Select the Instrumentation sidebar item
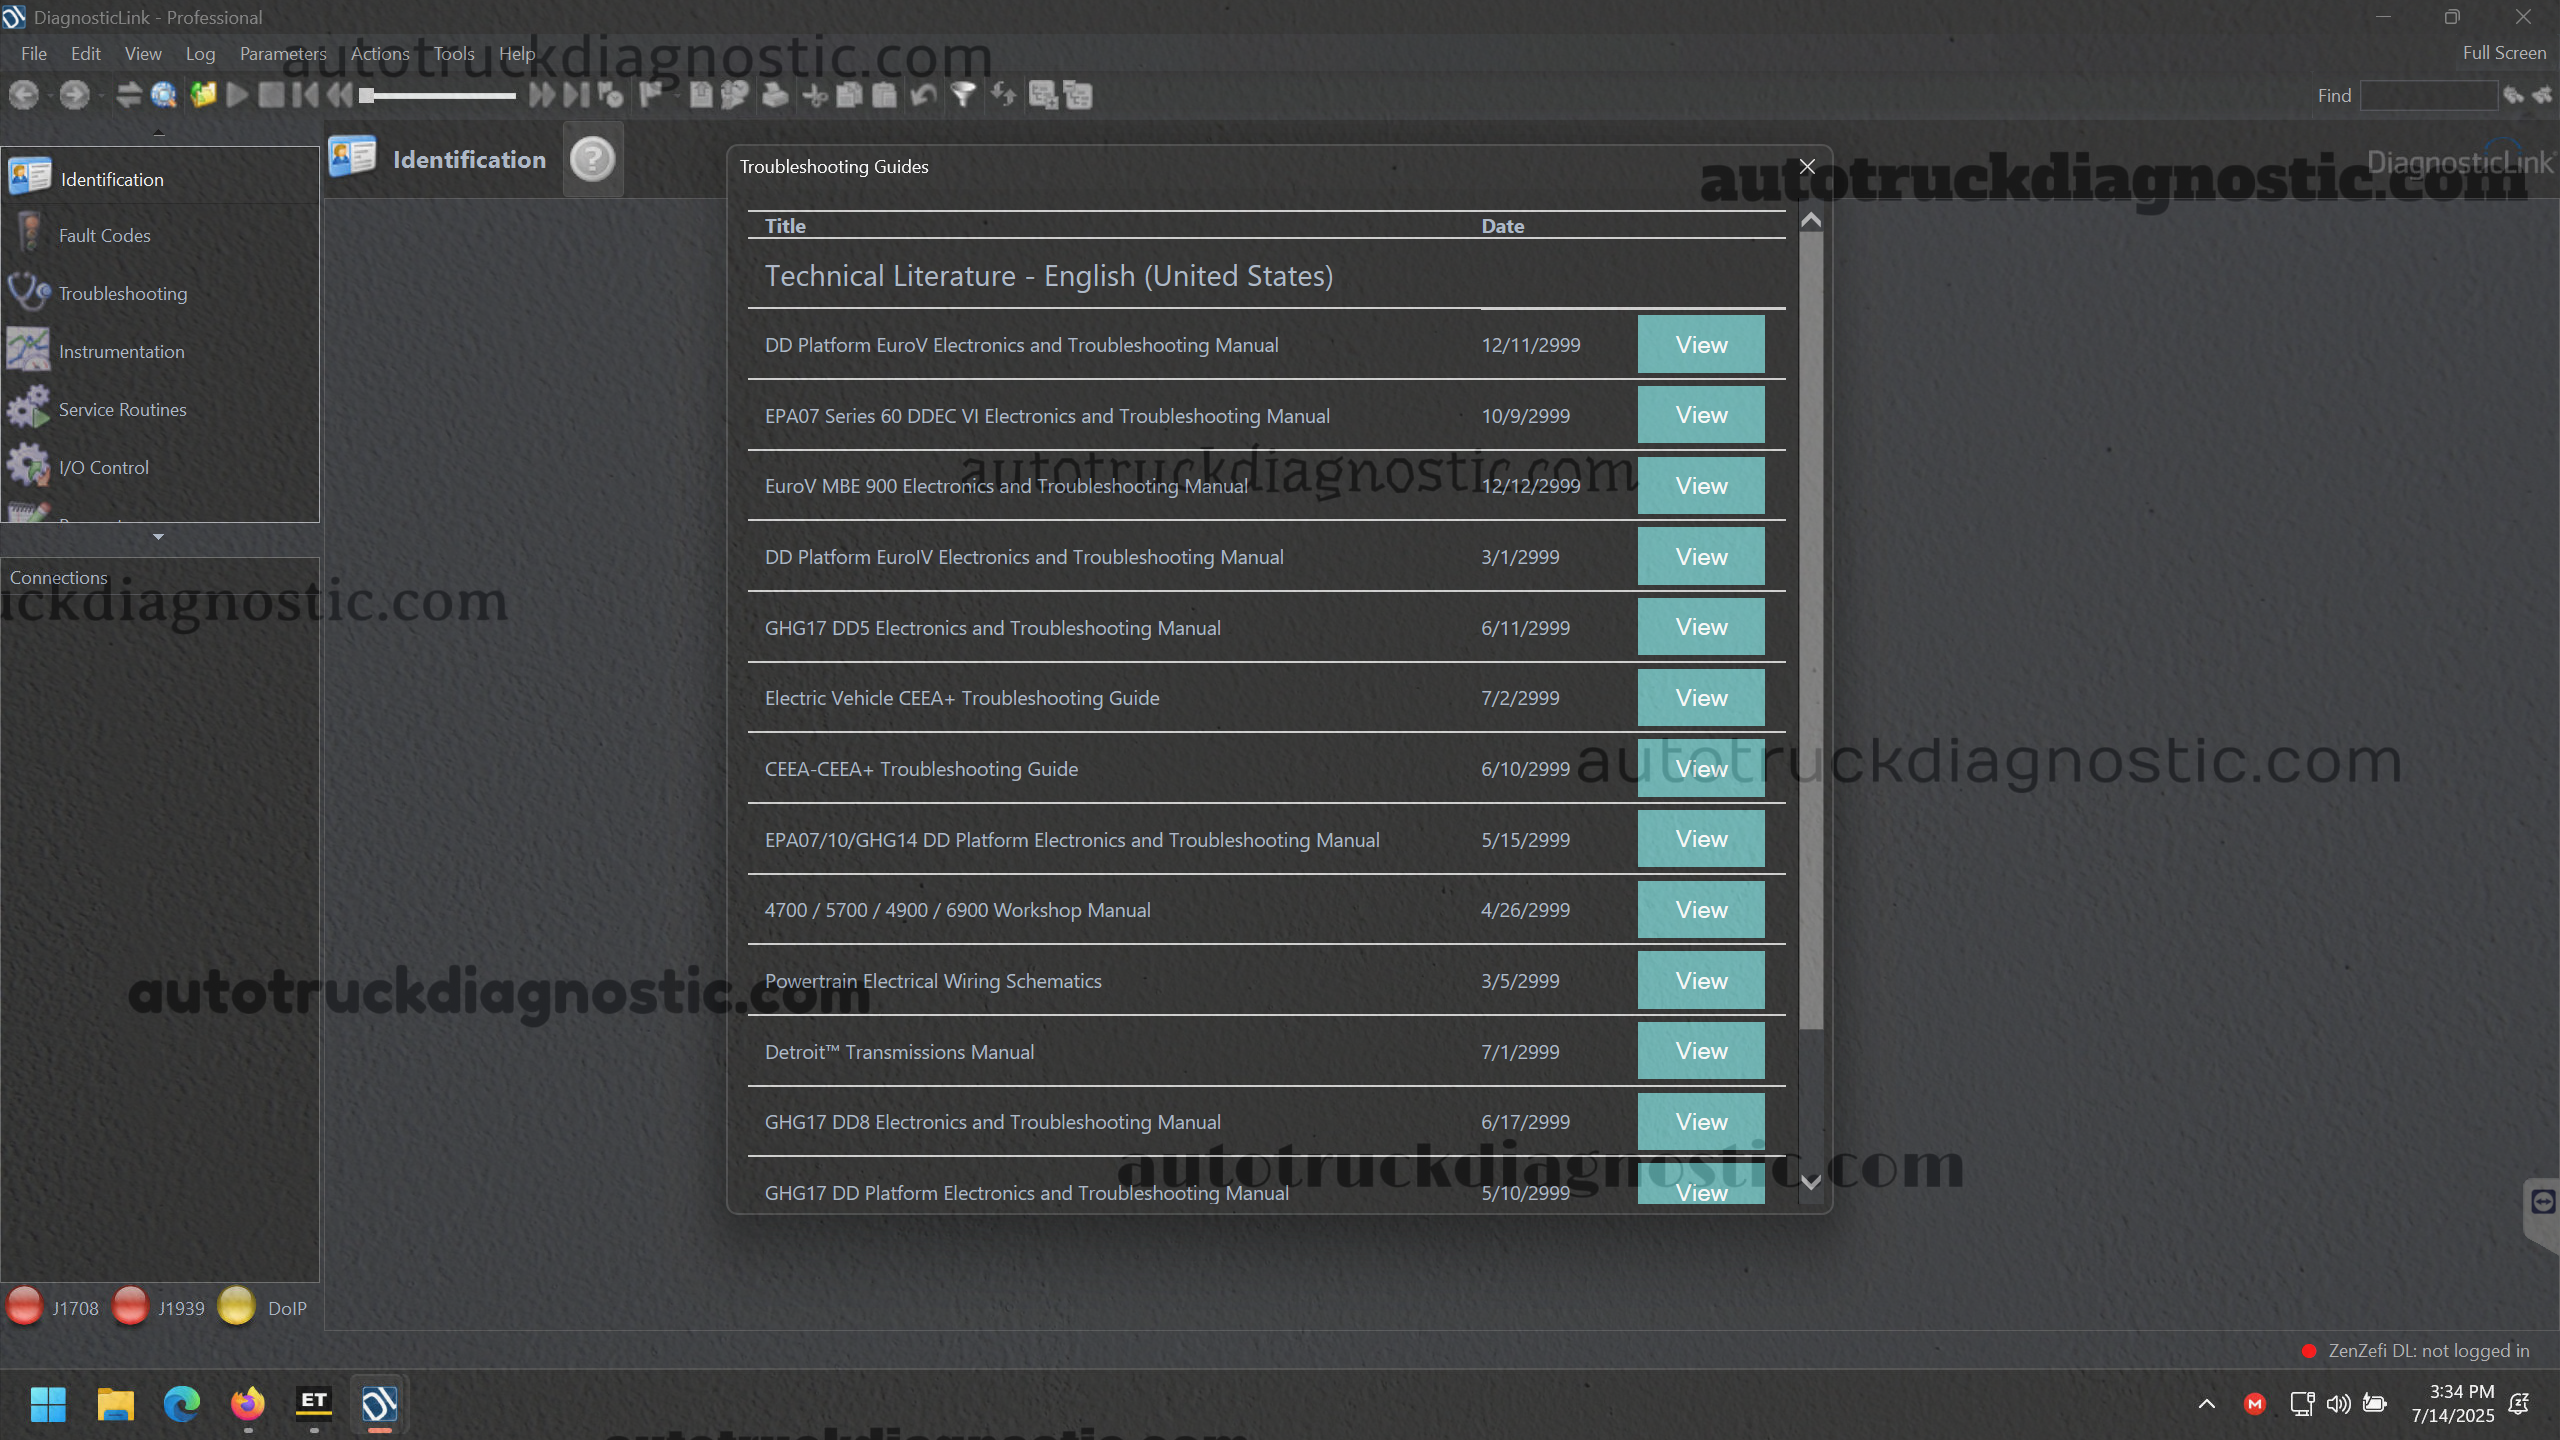Image resolution: width=2560 pixels, height=1440 pixels. [x=121, y=352]
